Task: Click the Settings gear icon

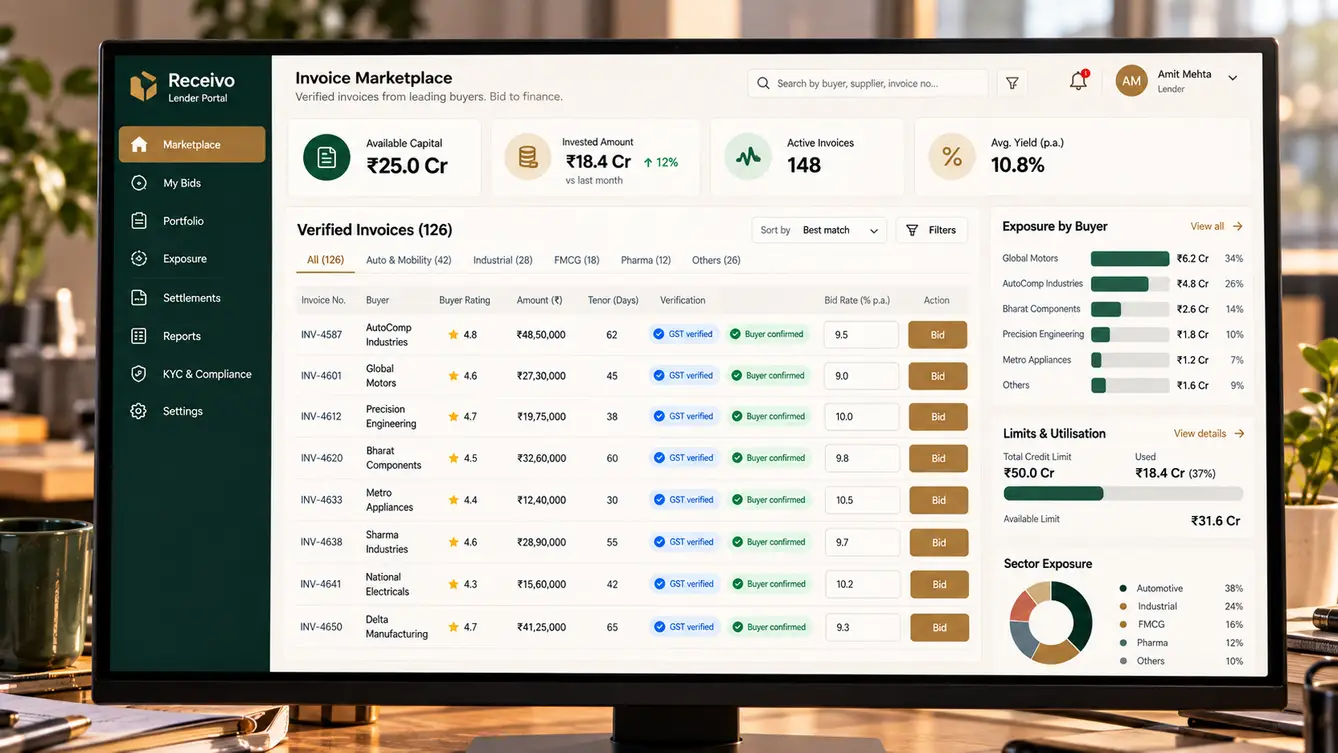Action: [x=139, y=411]
